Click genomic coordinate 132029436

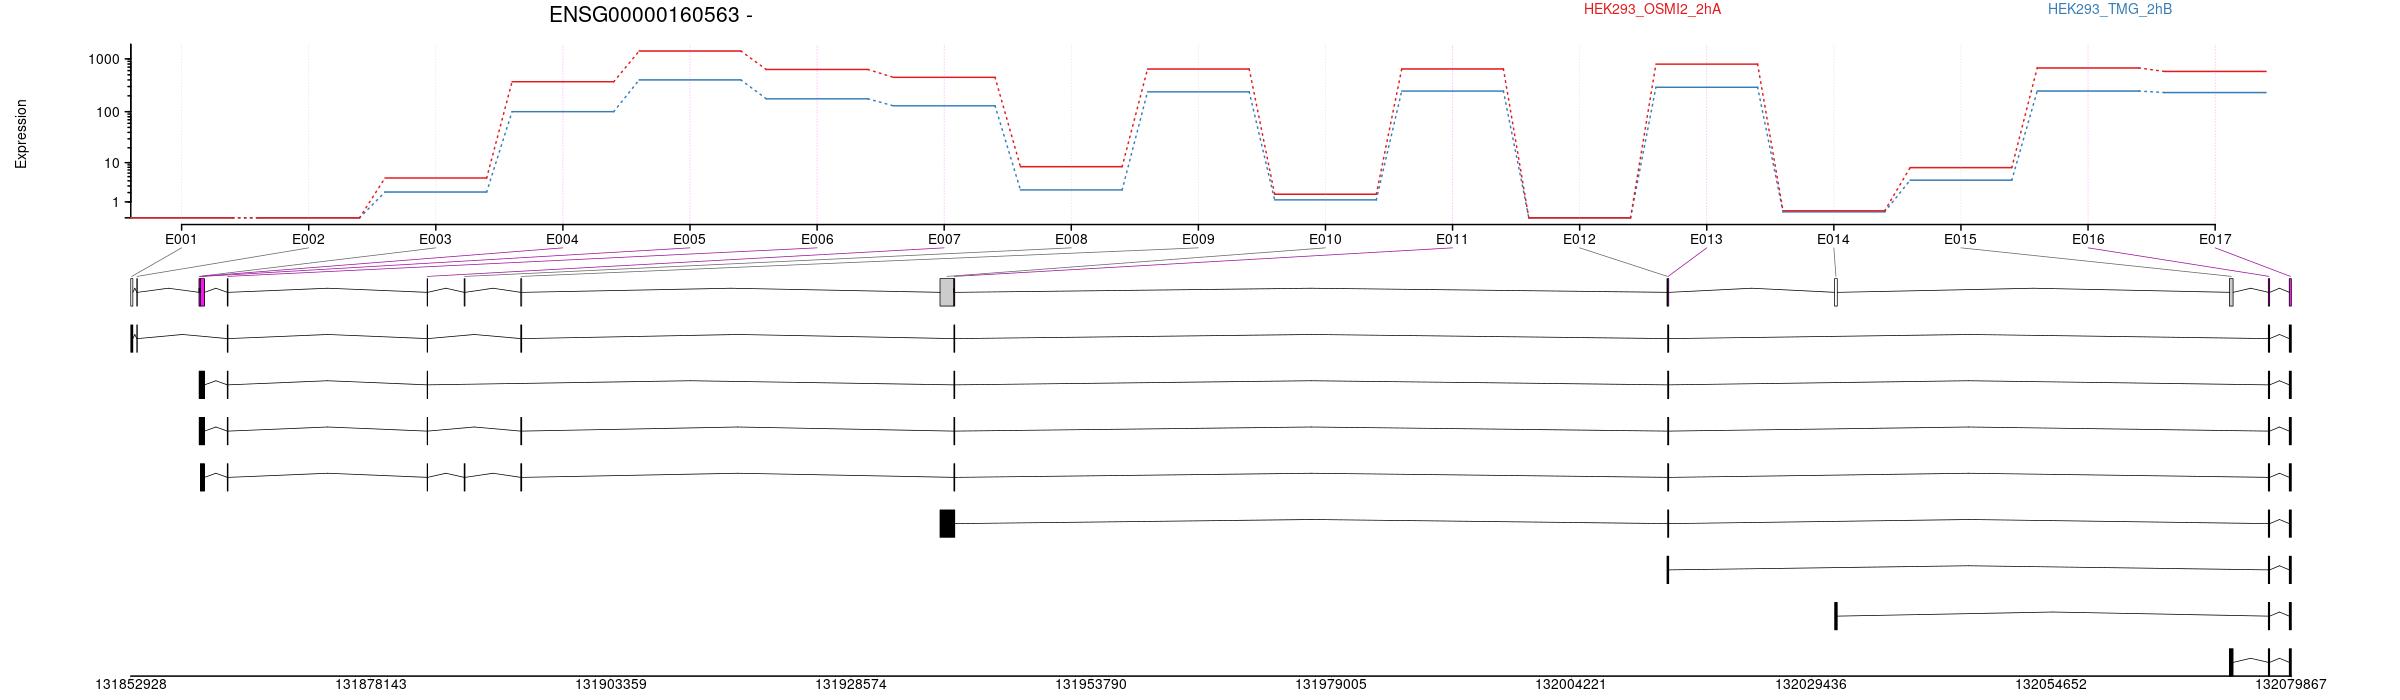[x=1811, y=685]
